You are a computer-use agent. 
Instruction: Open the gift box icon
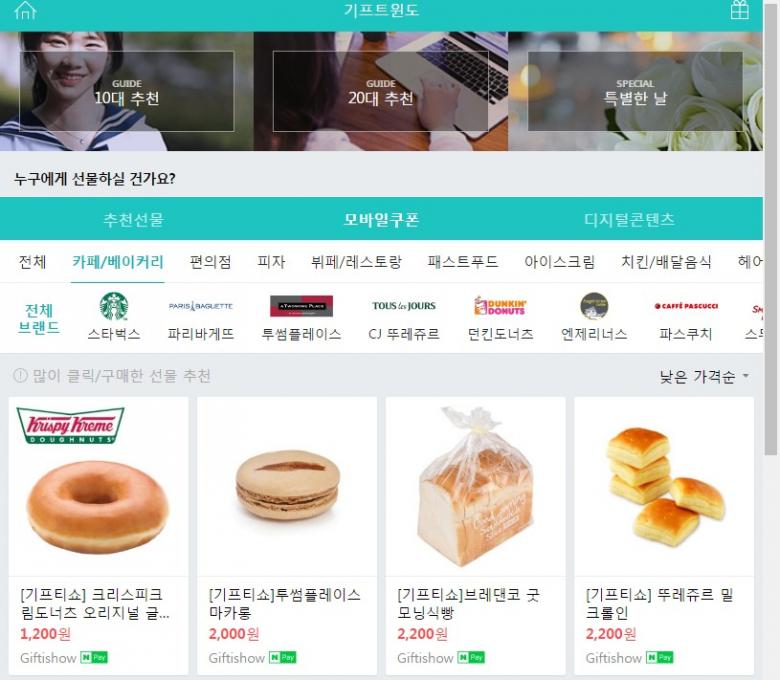[x=739, y=9]
